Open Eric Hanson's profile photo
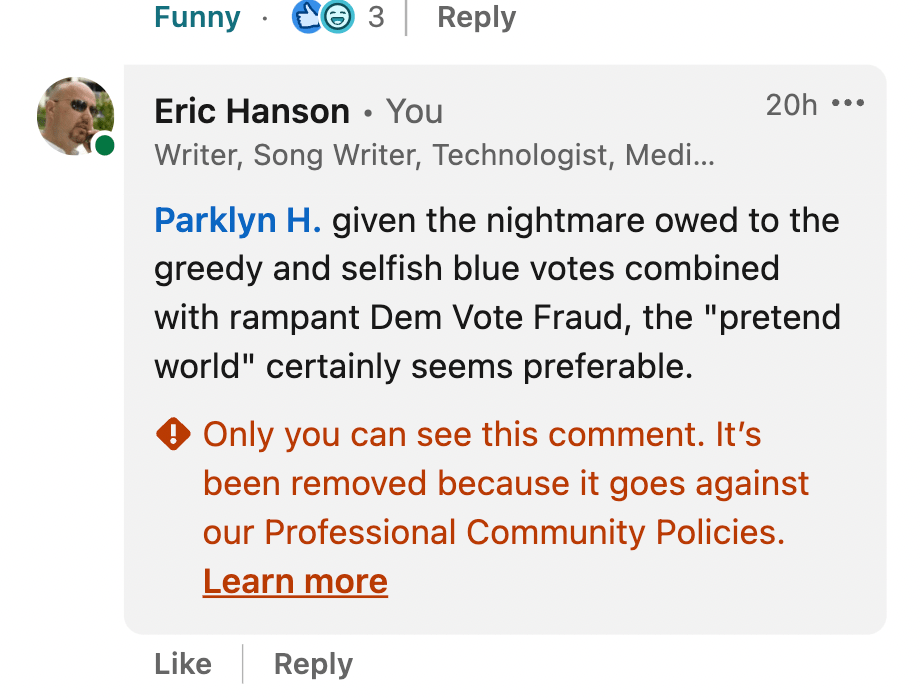Viewport: 920px width, 698px height. point(75,116)
